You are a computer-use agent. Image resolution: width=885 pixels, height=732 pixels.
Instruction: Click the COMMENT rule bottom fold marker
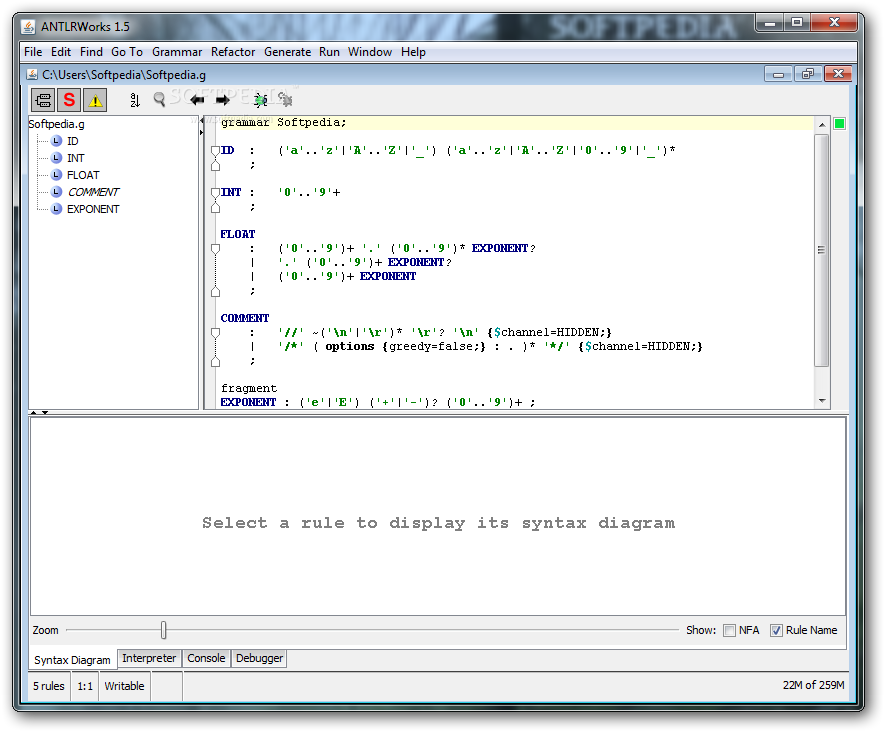(x=215, y=362)
